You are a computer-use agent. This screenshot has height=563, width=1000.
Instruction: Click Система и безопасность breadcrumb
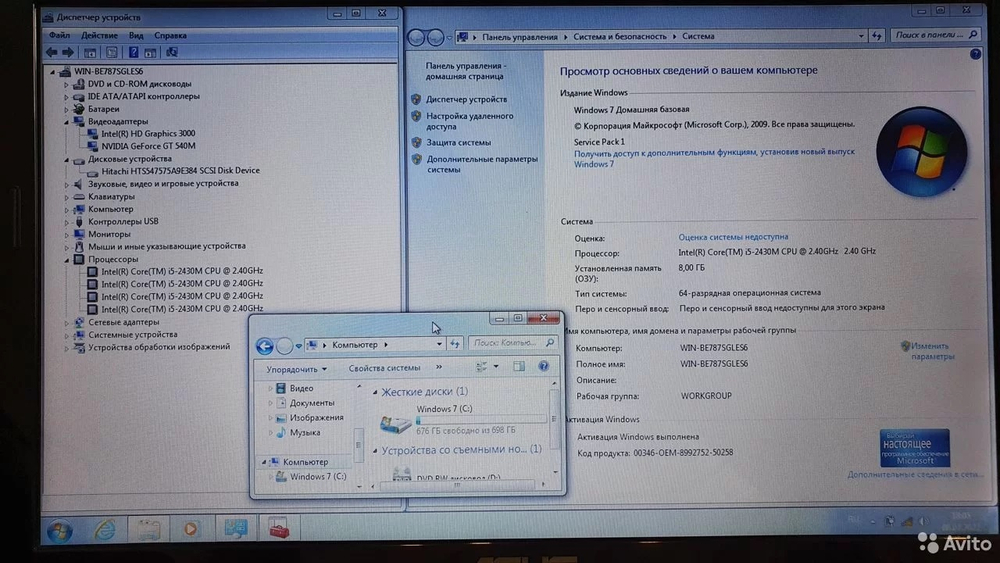click(x=619, y=36)
